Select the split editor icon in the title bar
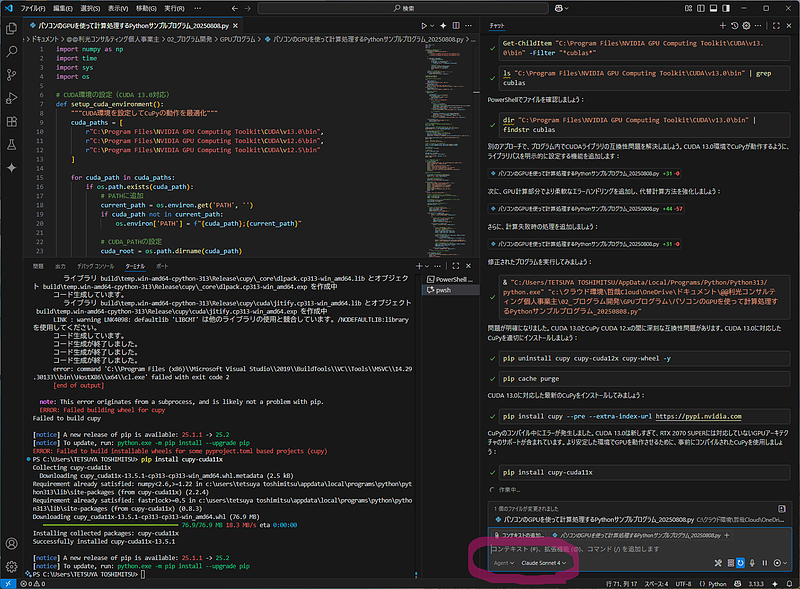 456,26
